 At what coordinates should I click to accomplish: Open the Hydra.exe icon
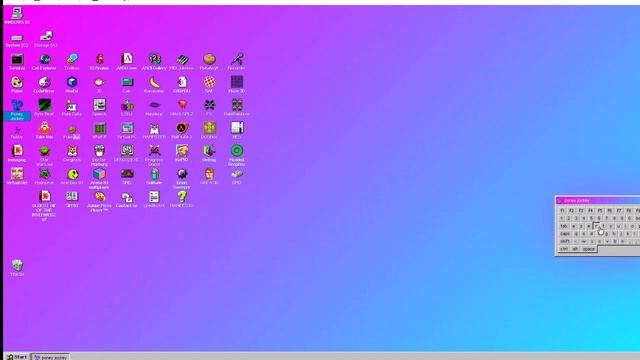[44, 176]
